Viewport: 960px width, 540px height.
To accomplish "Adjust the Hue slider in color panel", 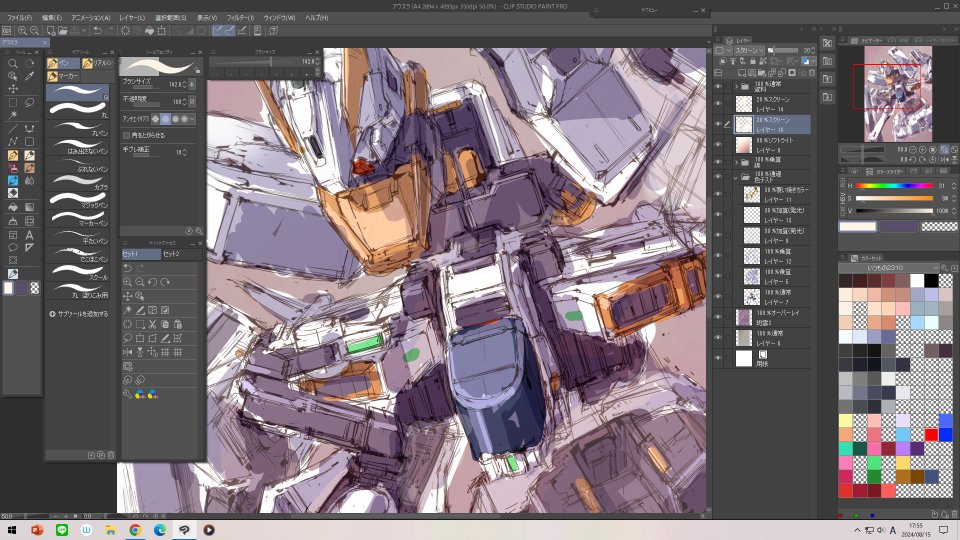I will coord(894,186).
